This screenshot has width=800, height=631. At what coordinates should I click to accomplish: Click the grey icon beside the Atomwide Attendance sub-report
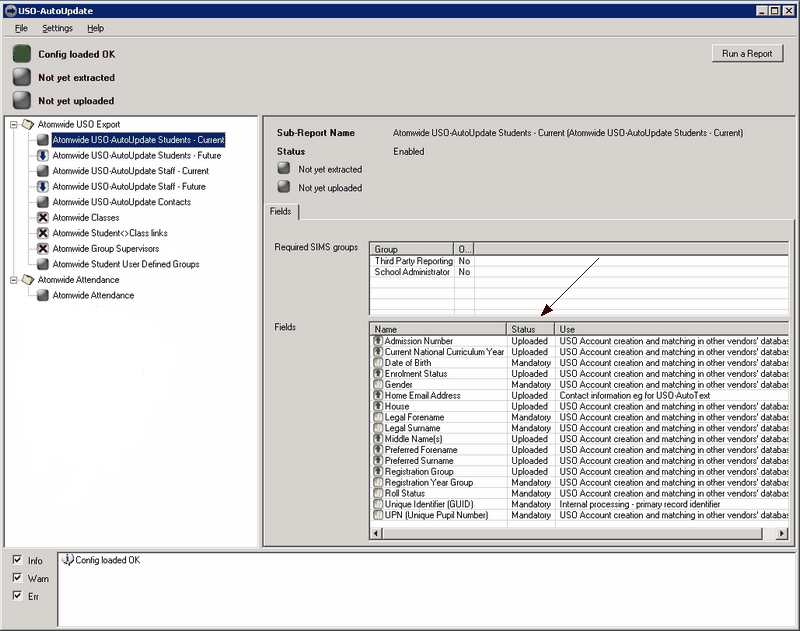(x=43, y=295)
